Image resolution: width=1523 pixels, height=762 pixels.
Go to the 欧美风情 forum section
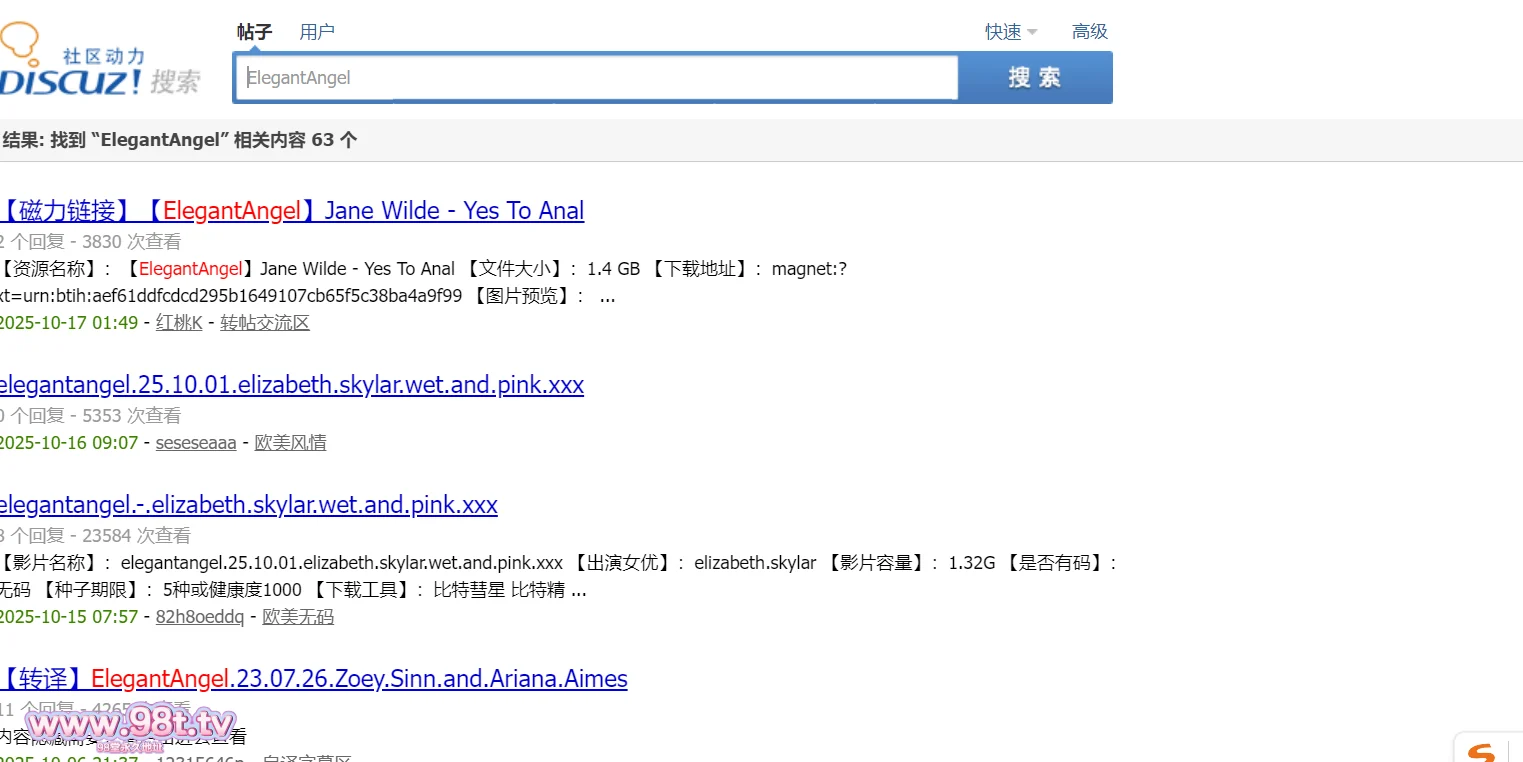coord(290,443)
